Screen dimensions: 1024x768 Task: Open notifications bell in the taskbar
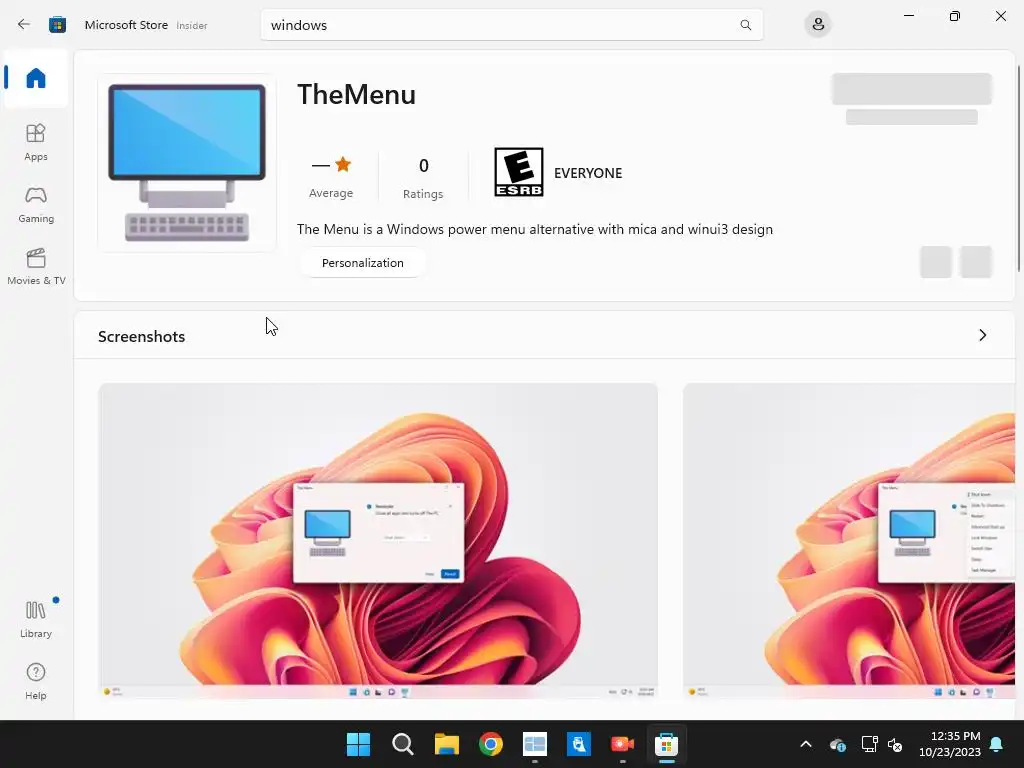pyautogui.click(x=997, y=744)
